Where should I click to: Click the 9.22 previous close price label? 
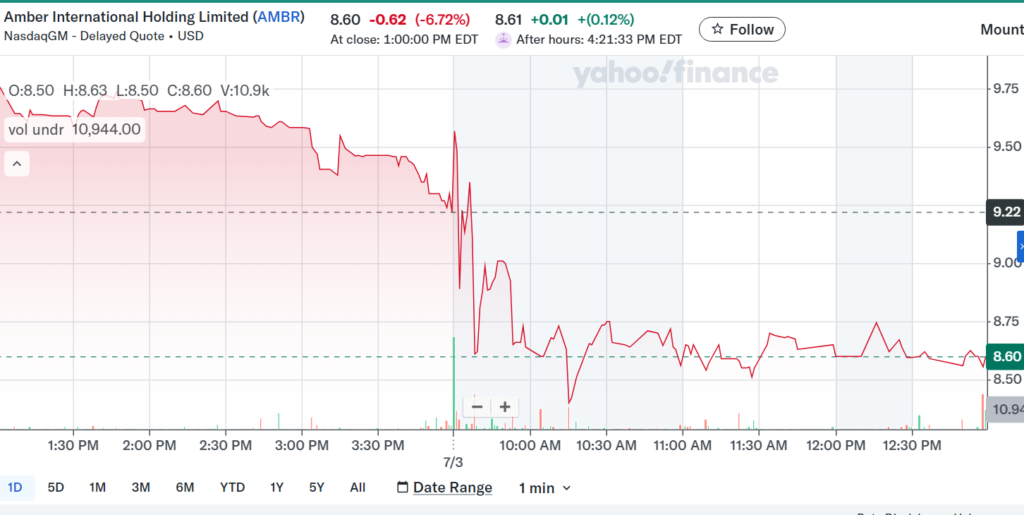click(x=1005, y=212)
